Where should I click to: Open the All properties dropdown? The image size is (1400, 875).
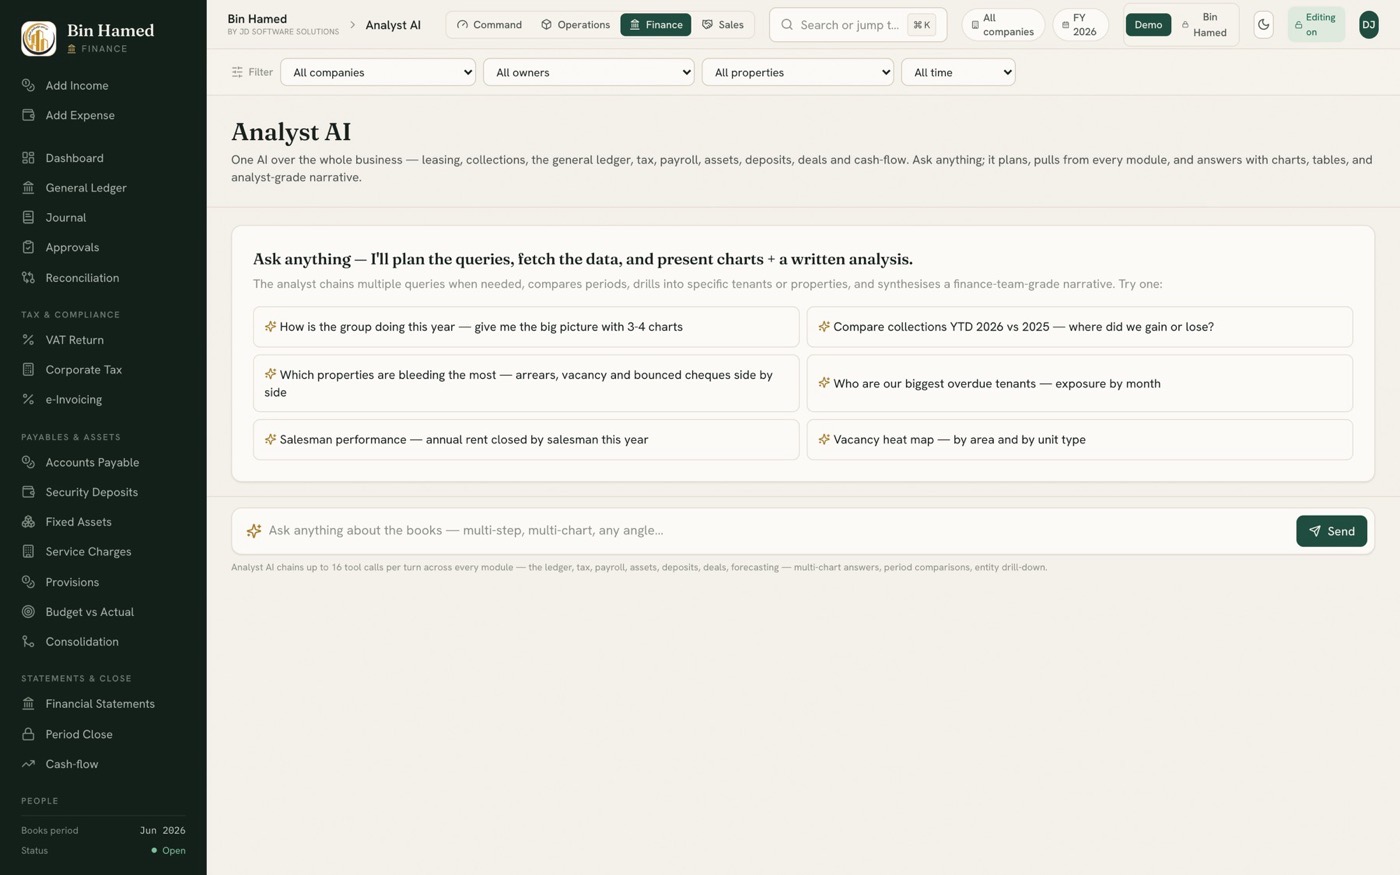(798, 72)
